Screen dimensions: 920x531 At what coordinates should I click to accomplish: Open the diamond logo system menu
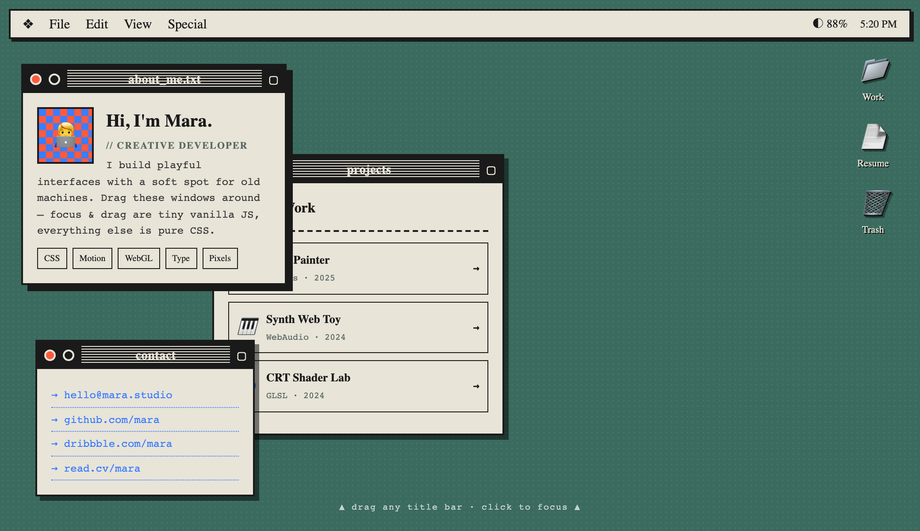(x=28, y=24)
